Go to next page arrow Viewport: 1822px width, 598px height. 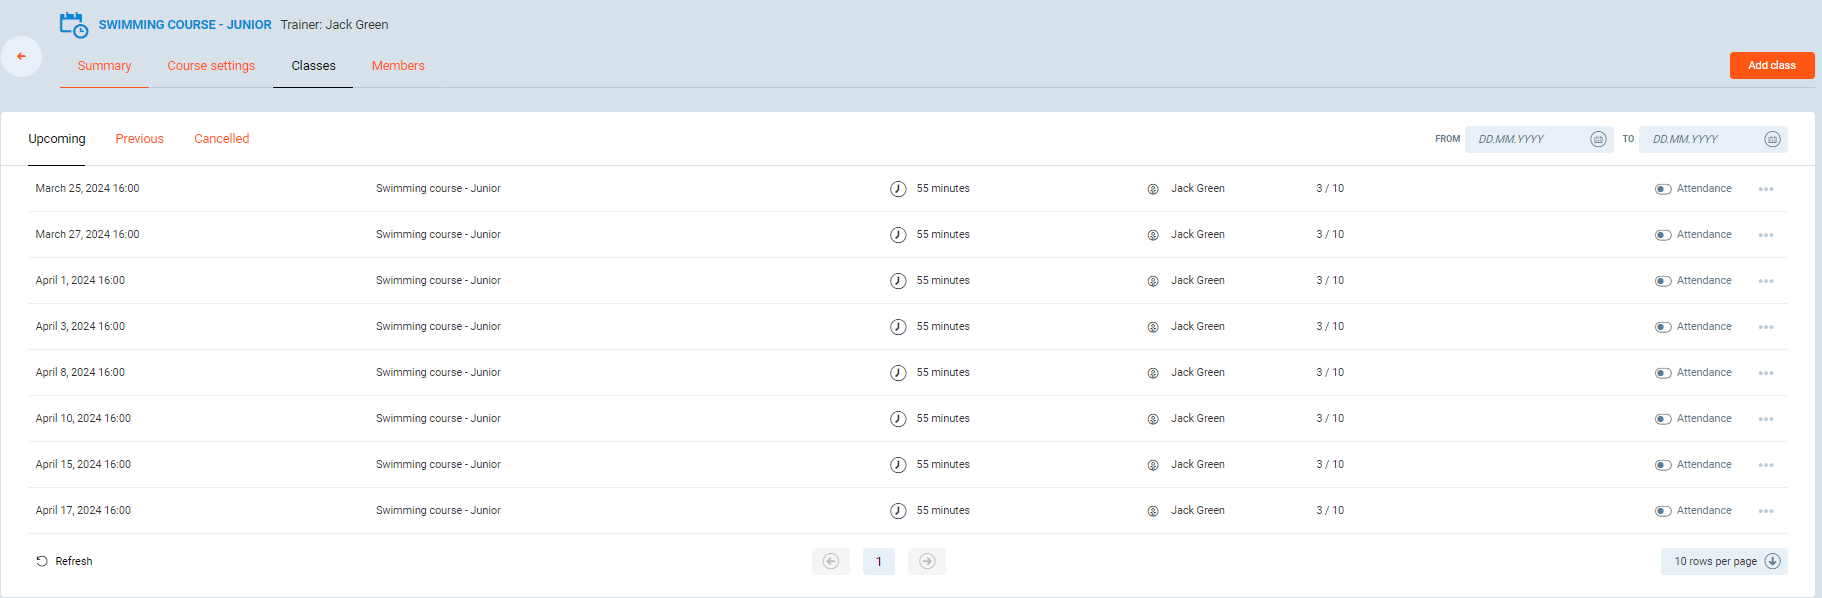(927, 561)
